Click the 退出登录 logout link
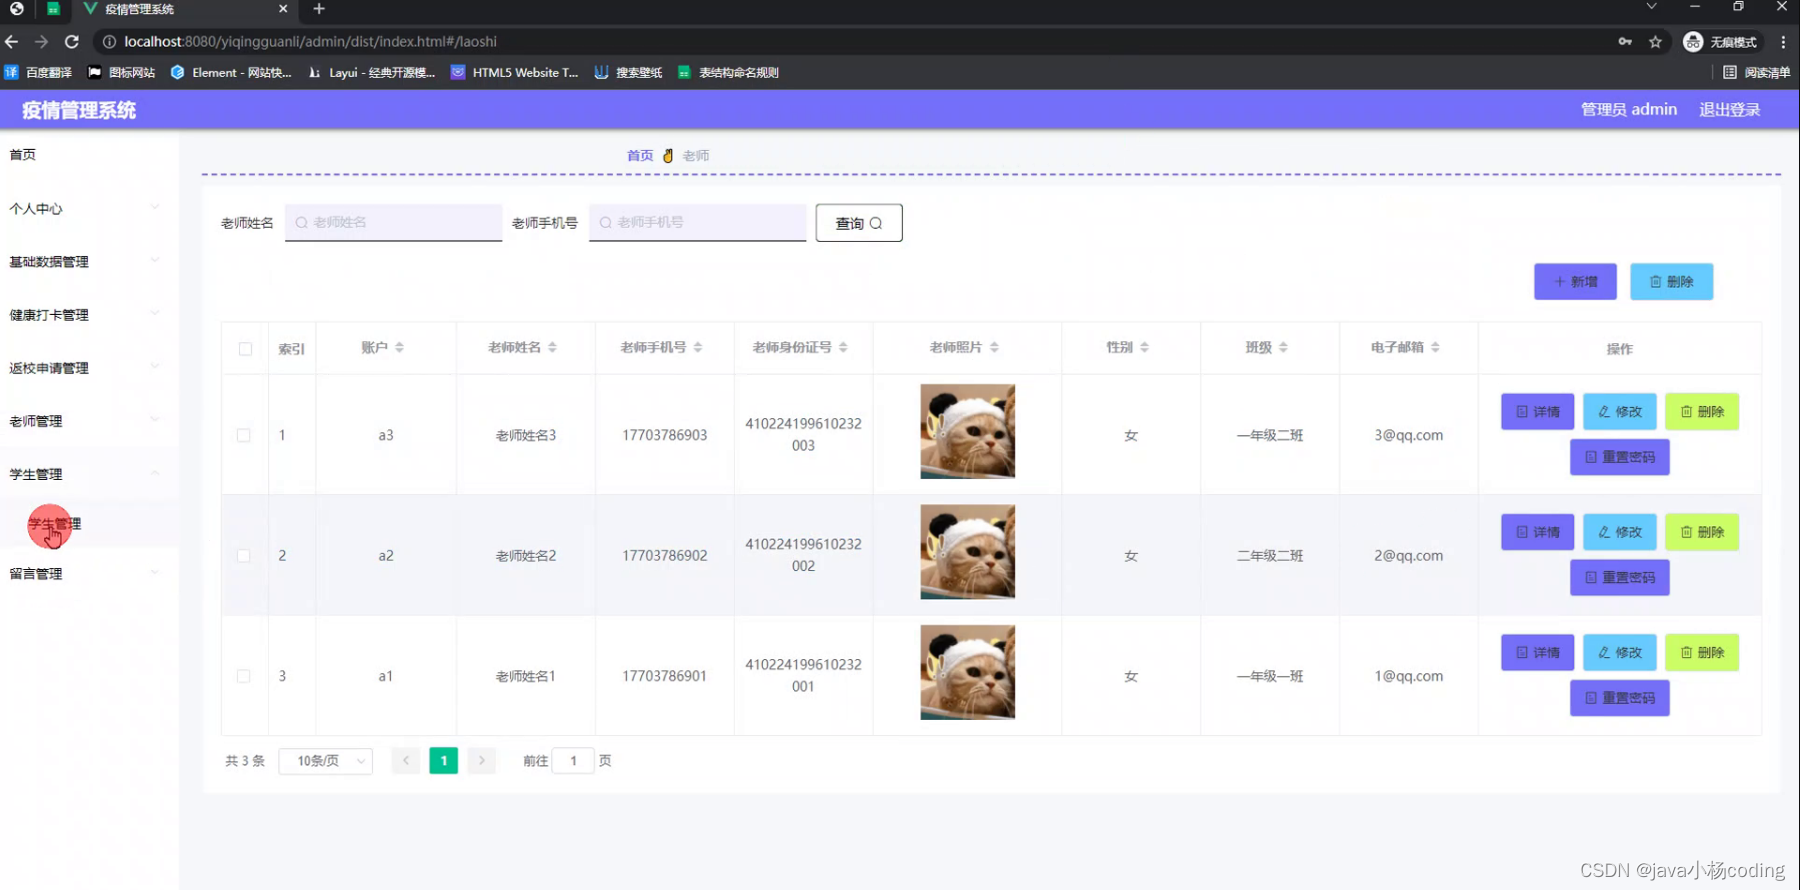The width and height of the screenshot is (1800, 890). [1729, 110]
